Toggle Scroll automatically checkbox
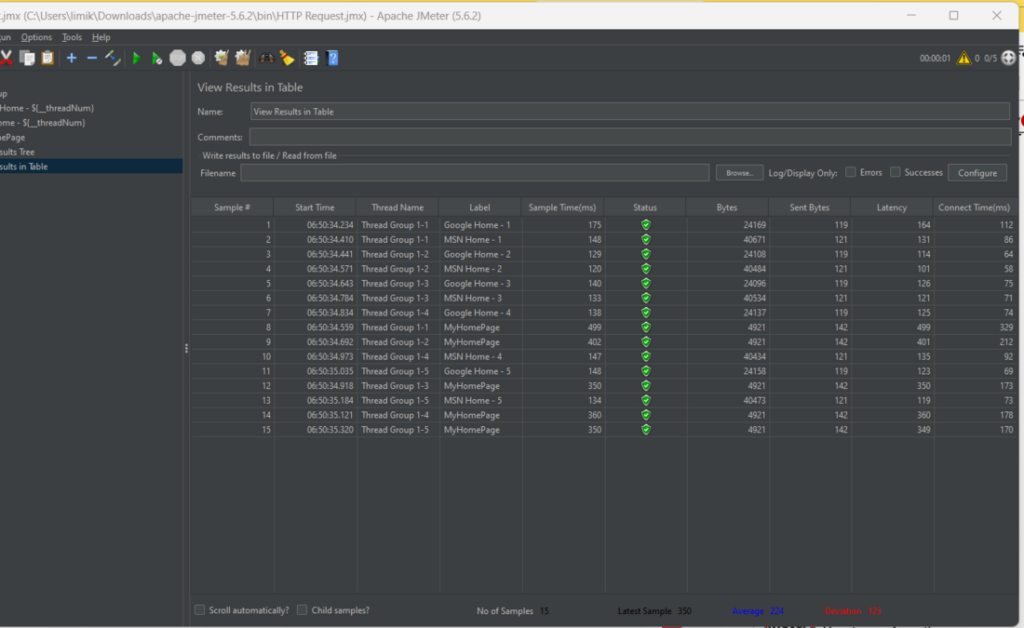This screenshot has width=1024, height=628. (x=200, y=610)
